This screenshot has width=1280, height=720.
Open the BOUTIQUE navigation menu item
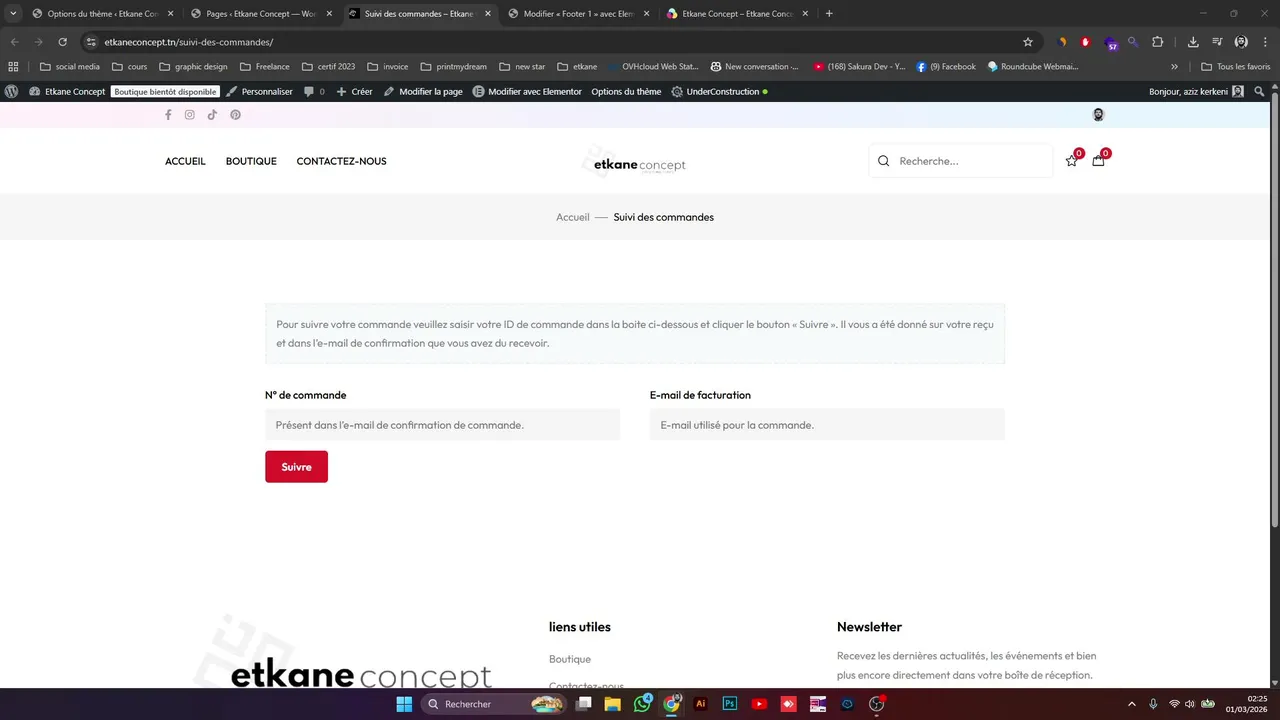251,161
